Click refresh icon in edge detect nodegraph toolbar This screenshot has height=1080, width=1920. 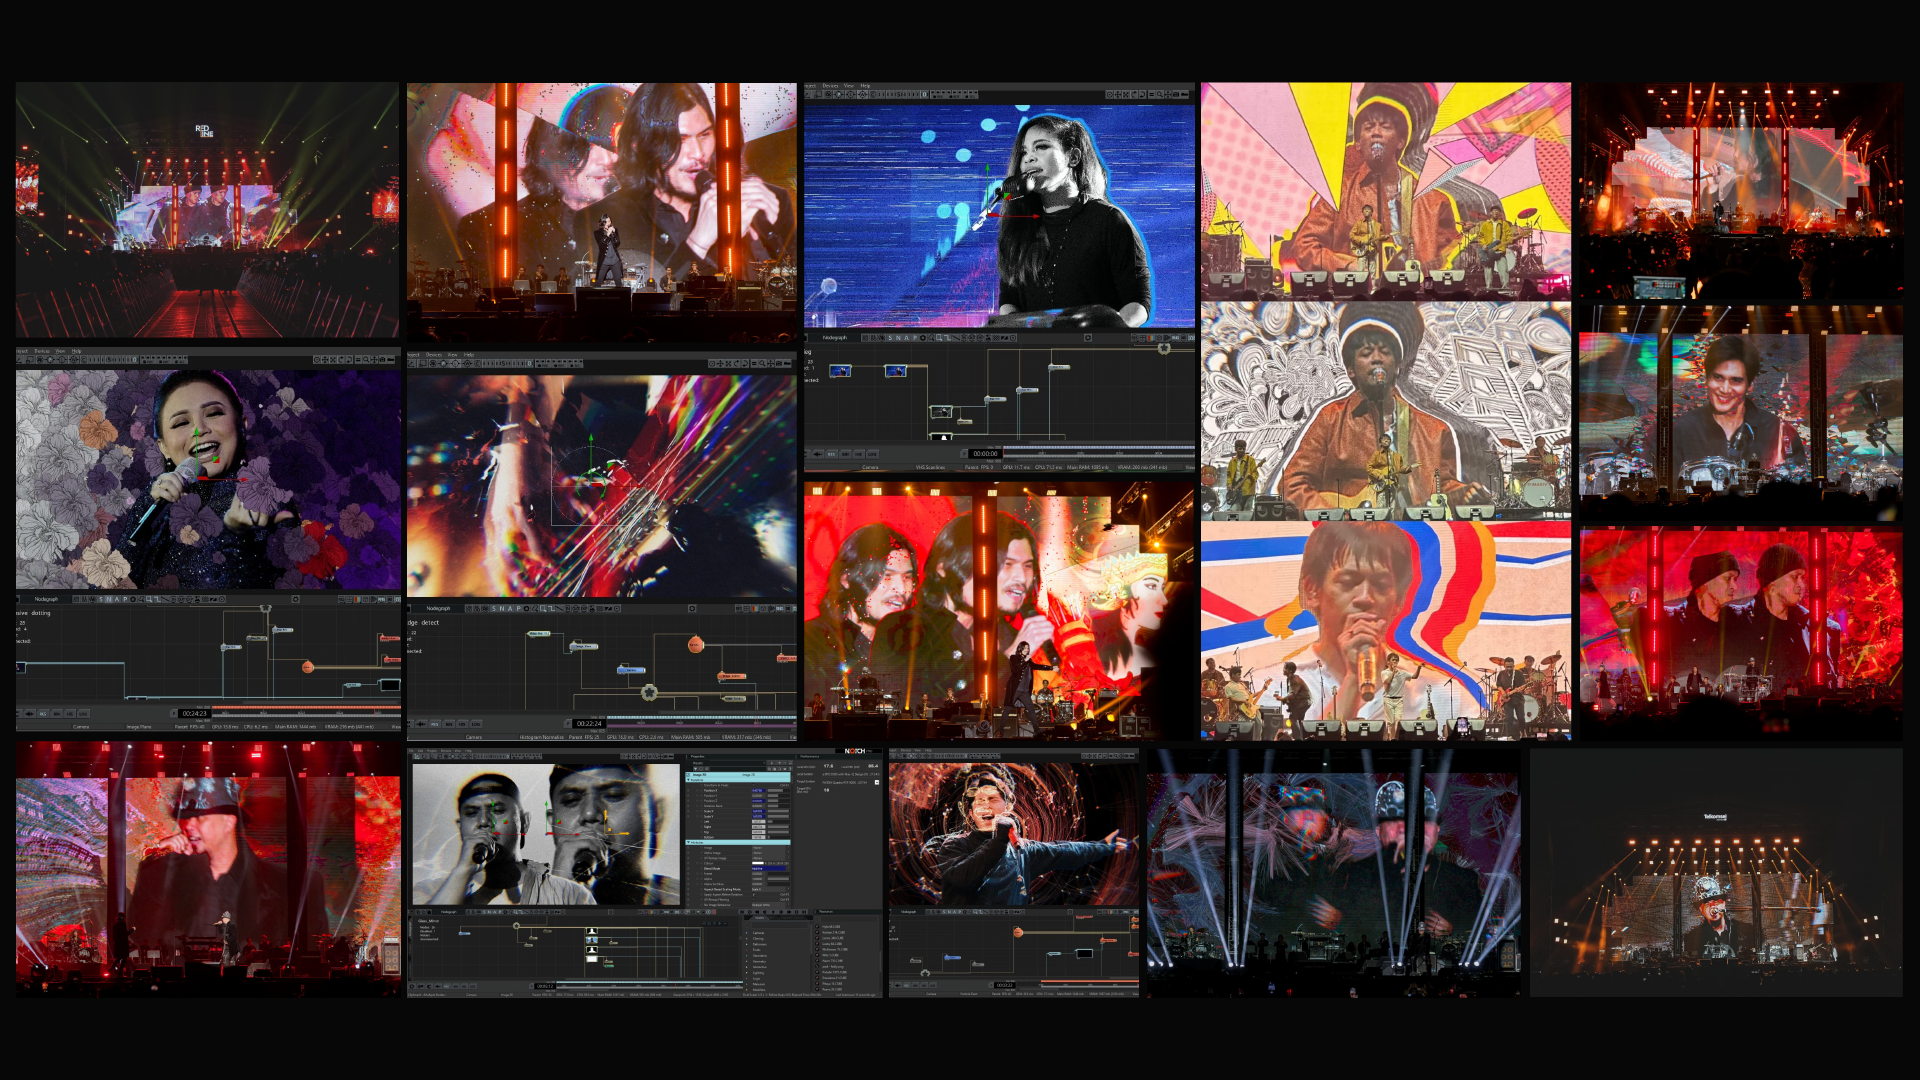click(x=692, y=608)
